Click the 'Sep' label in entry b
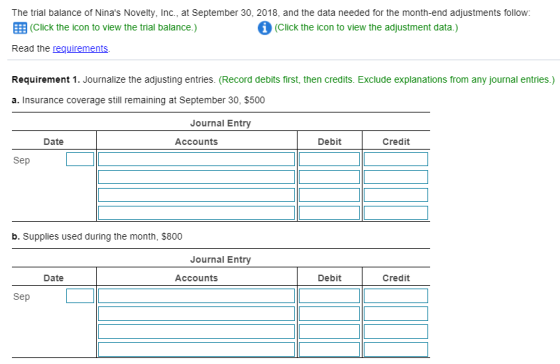Image resolution: width=560 pixels, height=364 pixels. (x=21, y=297)
